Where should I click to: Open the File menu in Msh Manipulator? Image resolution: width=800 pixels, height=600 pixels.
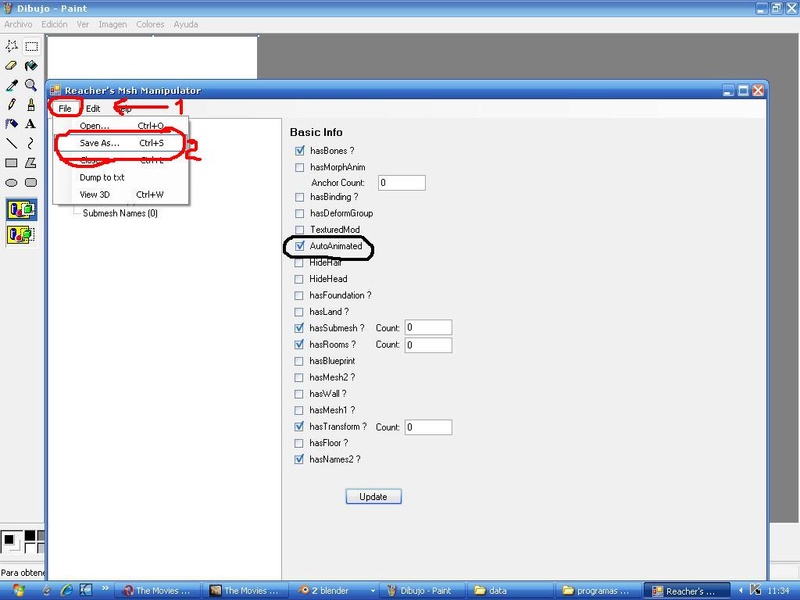pyautogui.click(x=65, y=108)
